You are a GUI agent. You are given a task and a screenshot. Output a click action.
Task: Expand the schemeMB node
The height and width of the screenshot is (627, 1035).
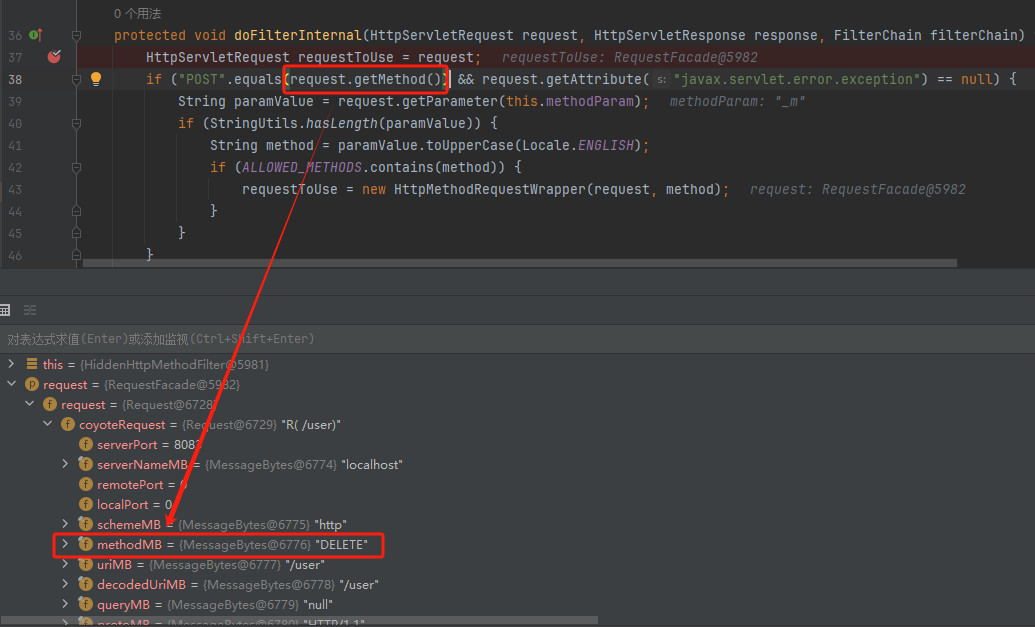65,524
